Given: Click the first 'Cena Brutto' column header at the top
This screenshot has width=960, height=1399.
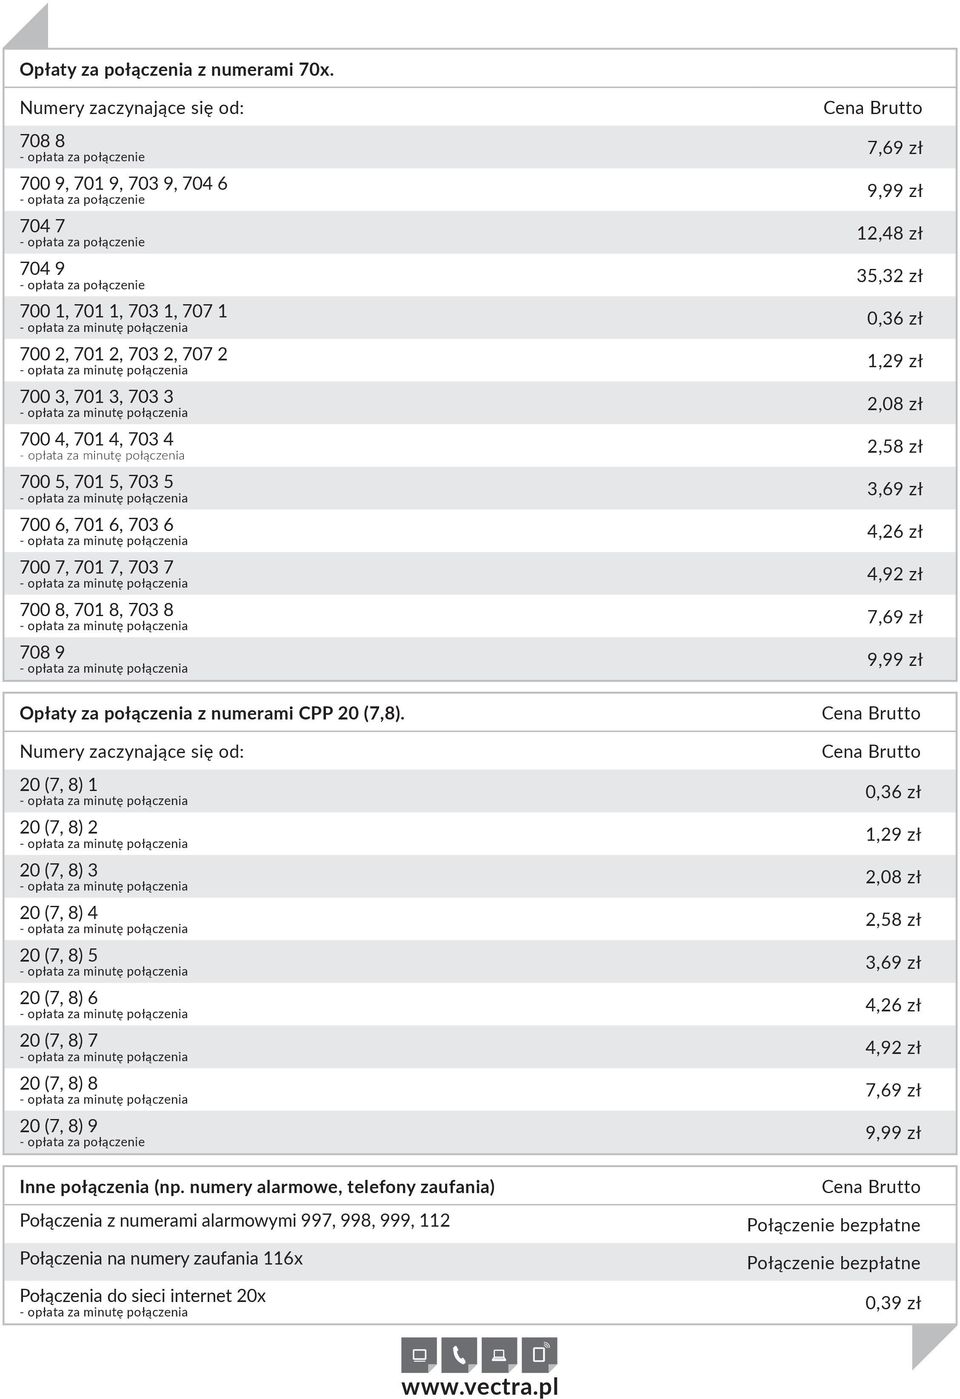Looking at the screenshot, I should (872, 107).
